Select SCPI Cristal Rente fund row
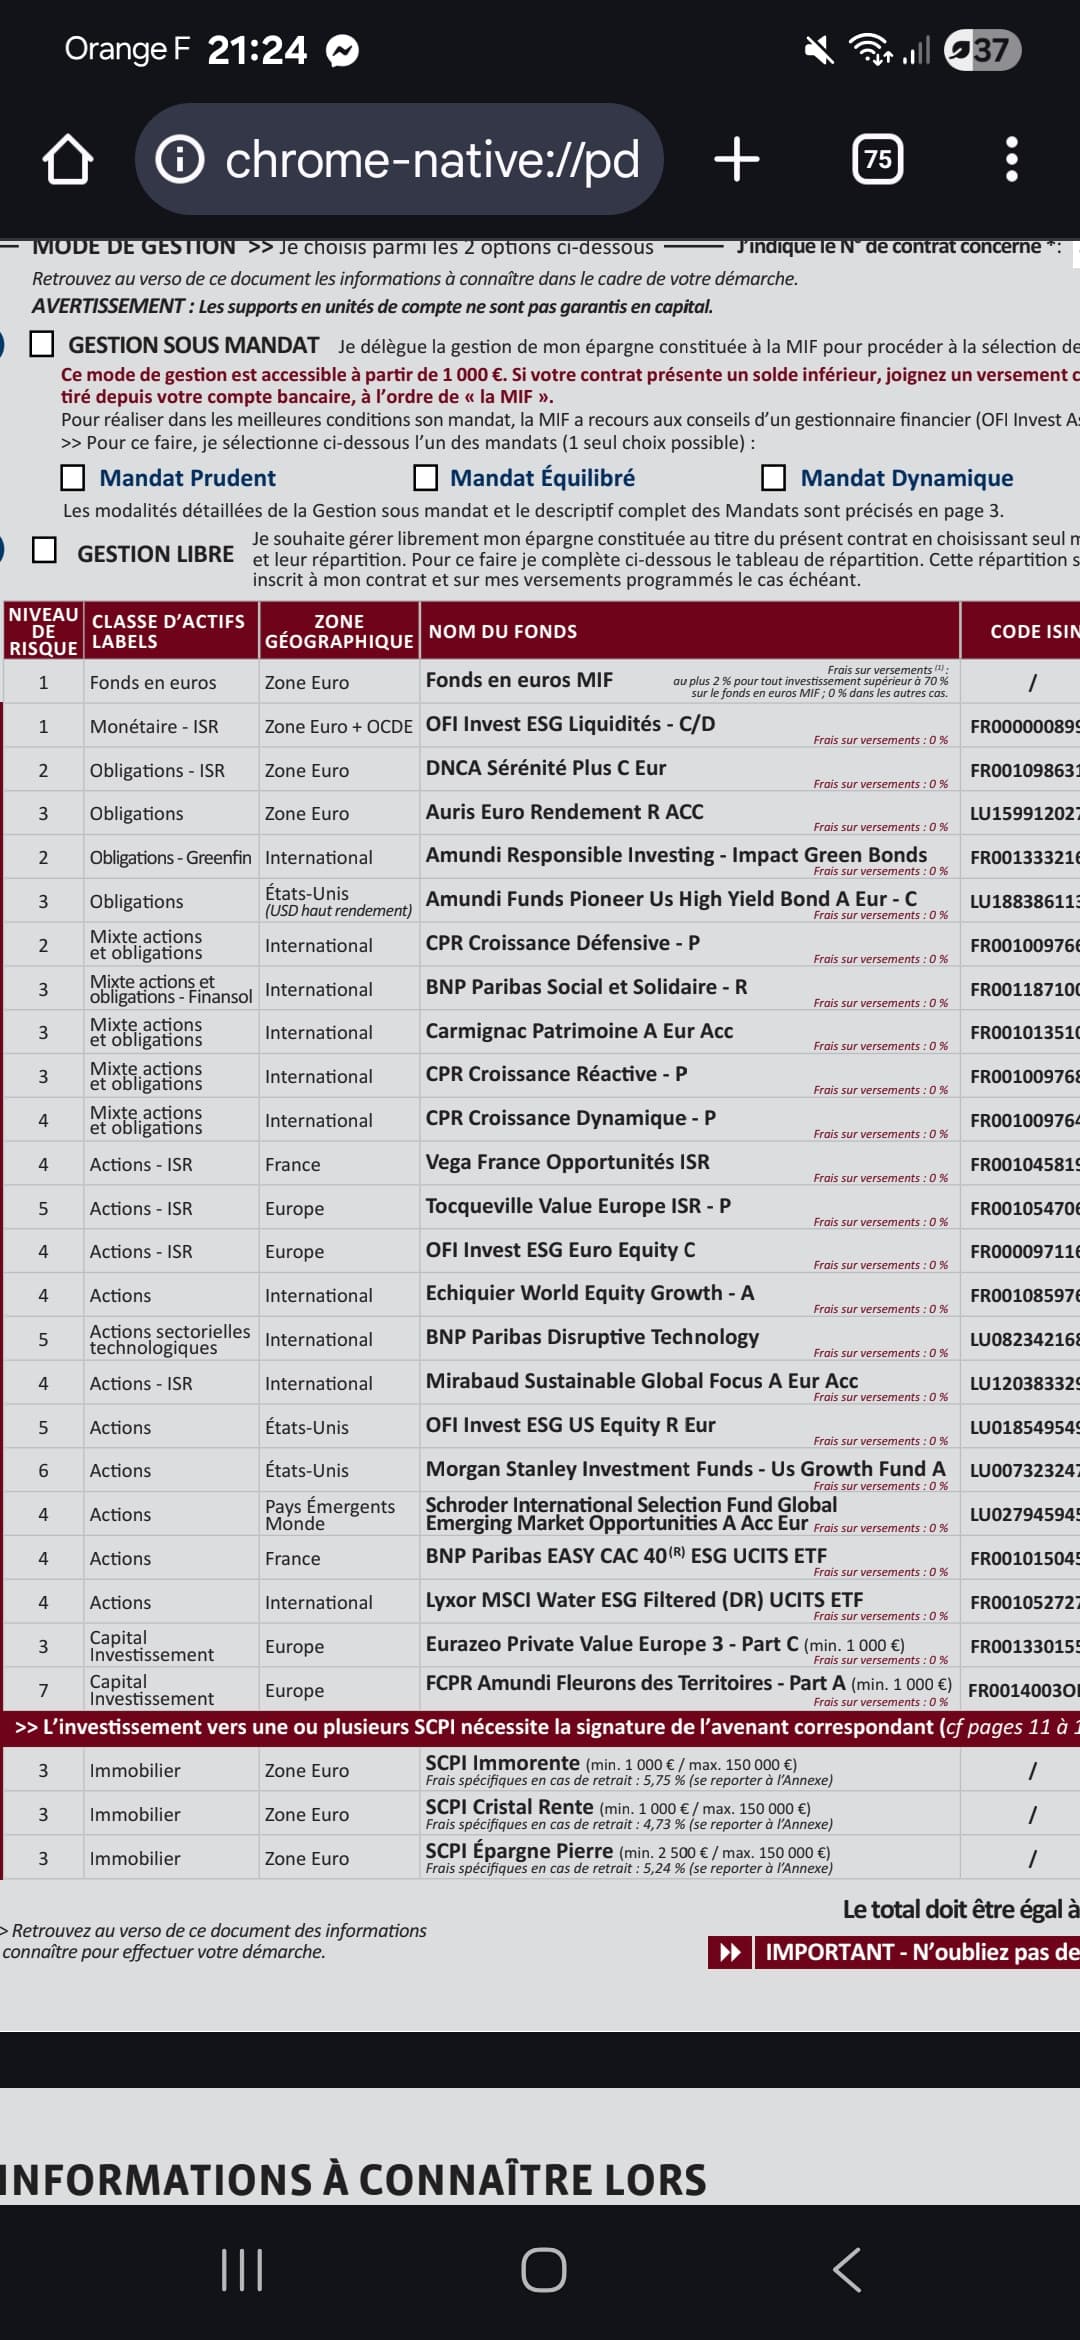1080x2340 pixels. (x=540, y=1814)
